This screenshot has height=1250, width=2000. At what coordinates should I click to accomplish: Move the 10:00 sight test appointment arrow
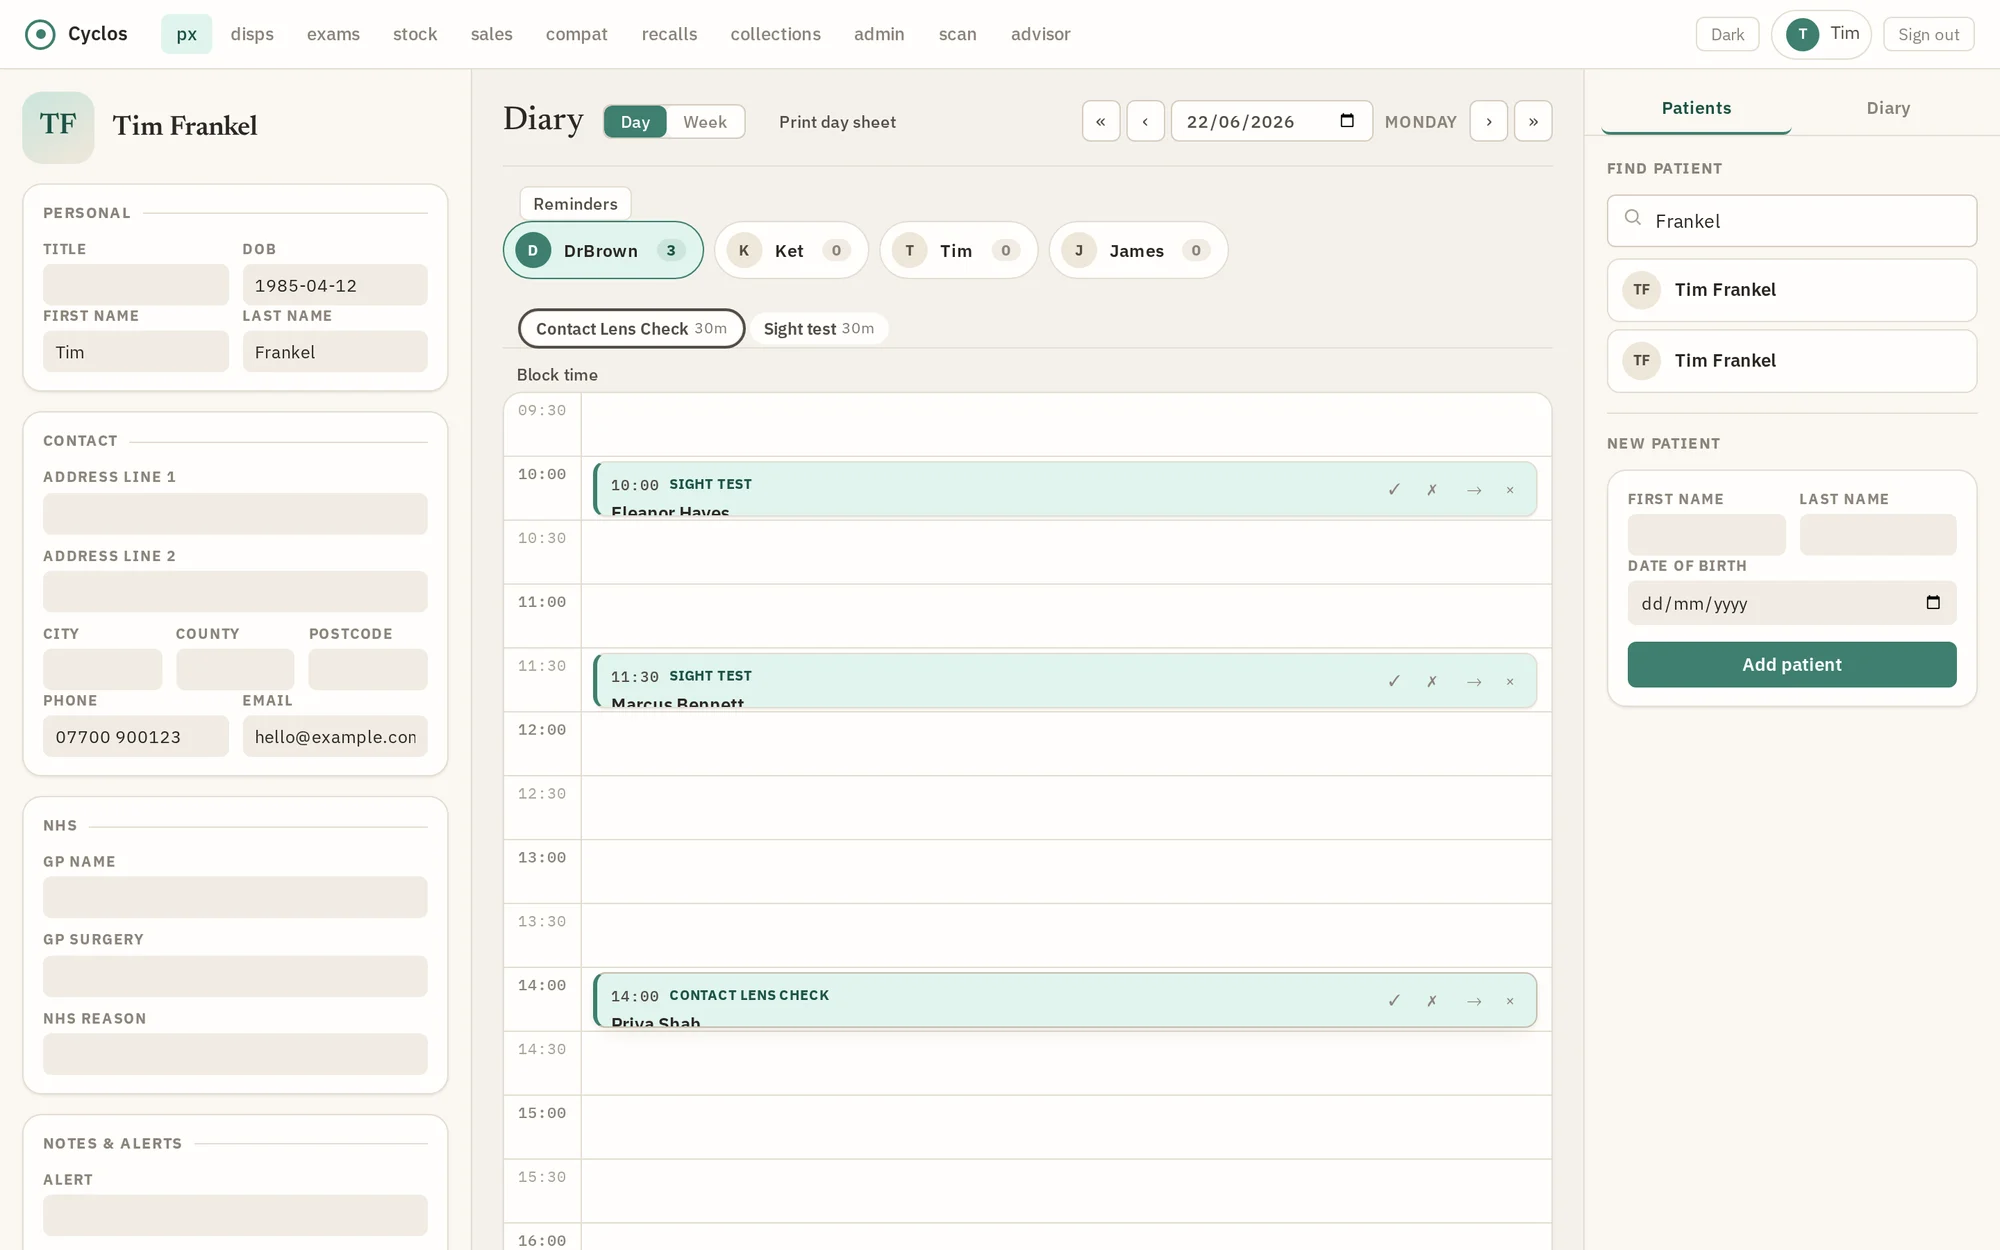tap(1474, 490)
